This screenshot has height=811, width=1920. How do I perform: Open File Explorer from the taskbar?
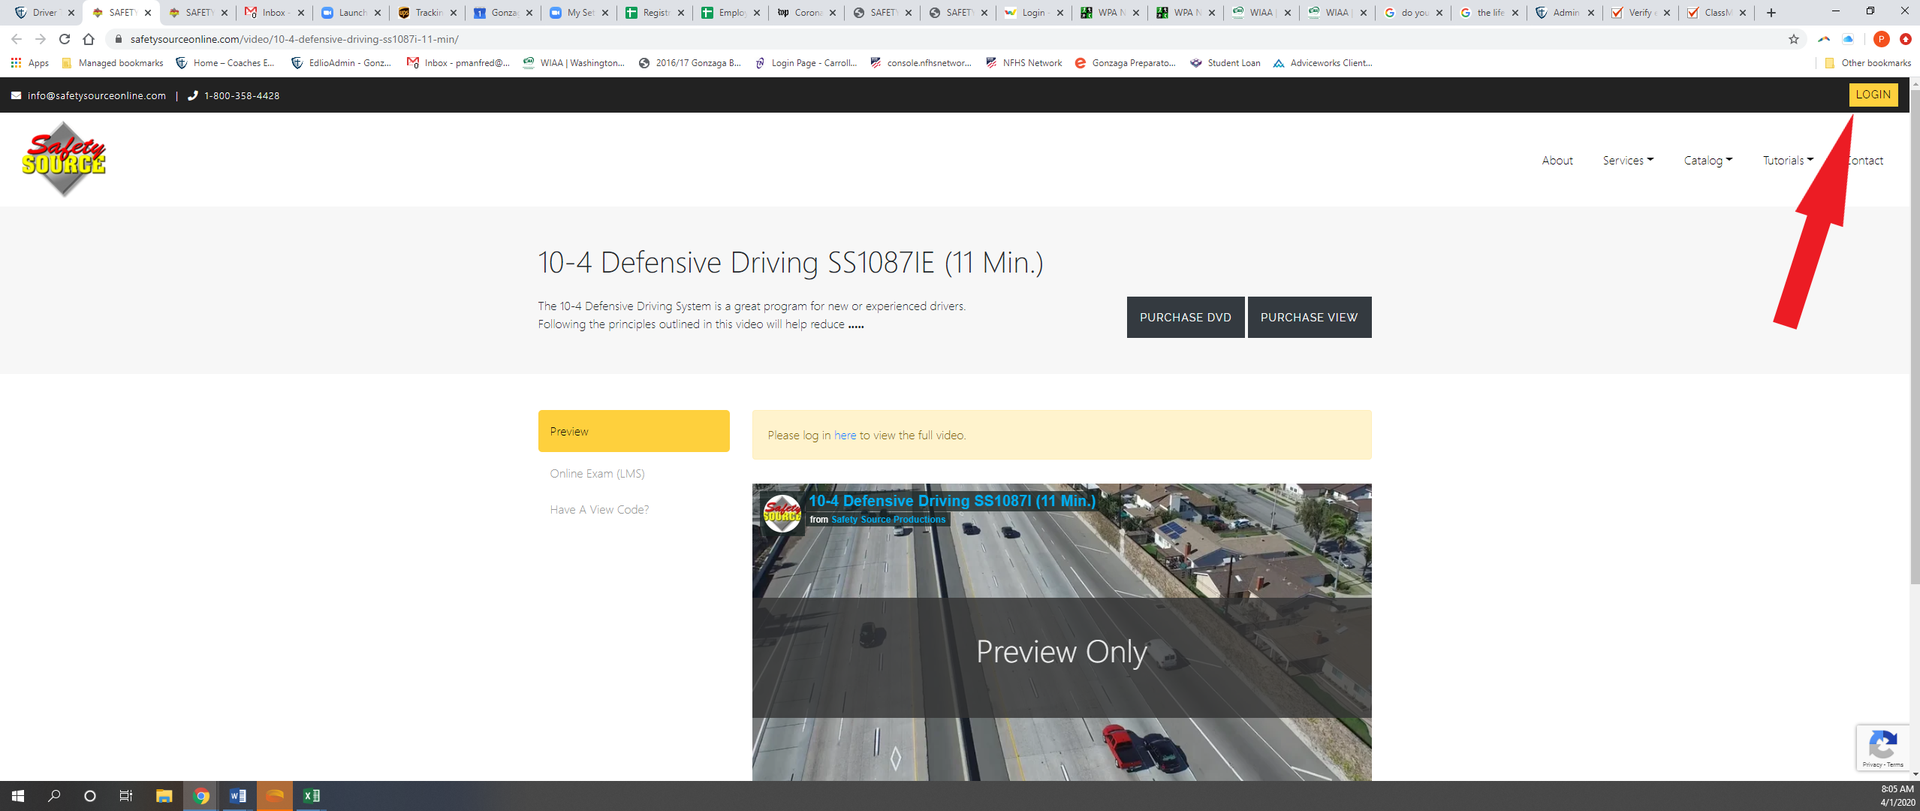pos(164,796)
